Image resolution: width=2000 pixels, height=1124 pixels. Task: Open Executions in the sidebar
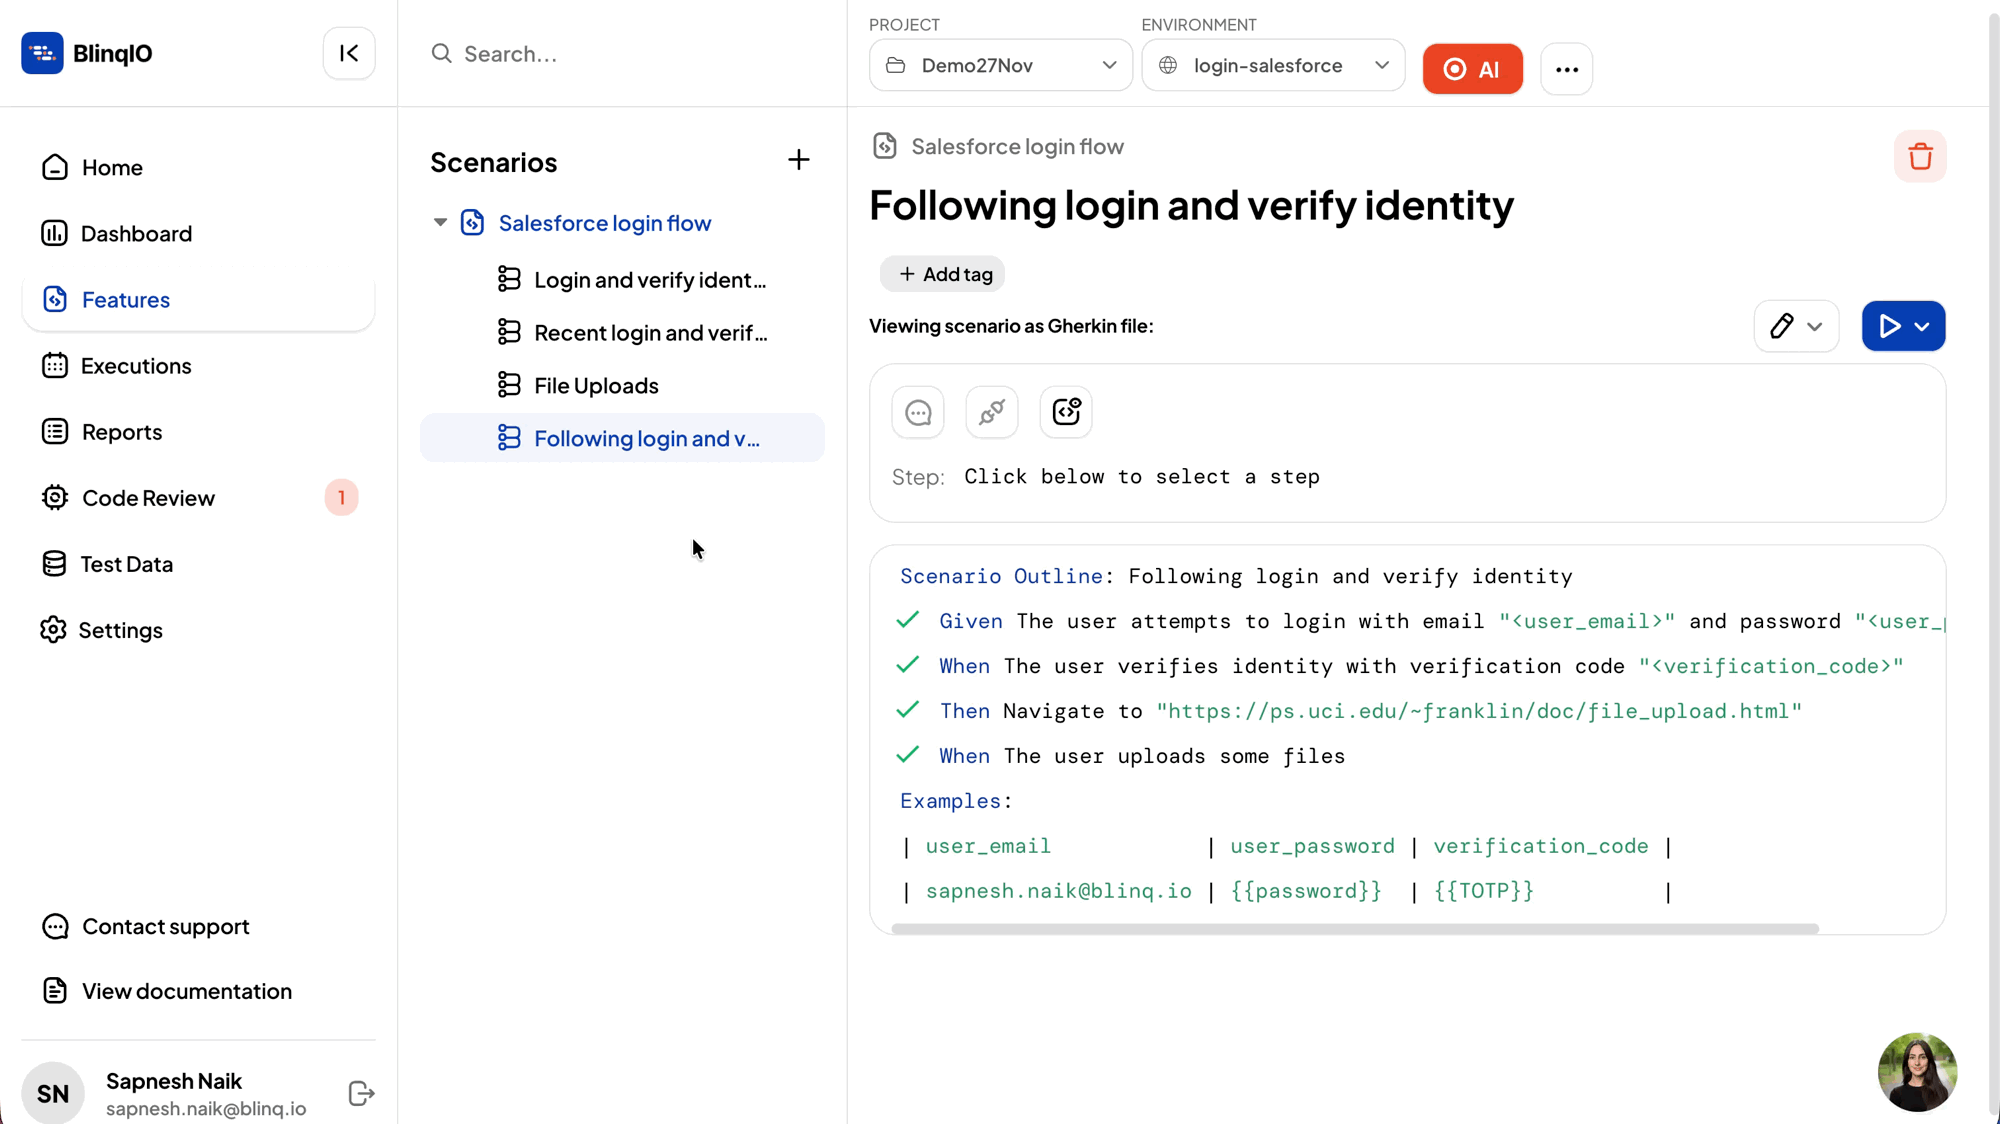click(x=136, y=366)
